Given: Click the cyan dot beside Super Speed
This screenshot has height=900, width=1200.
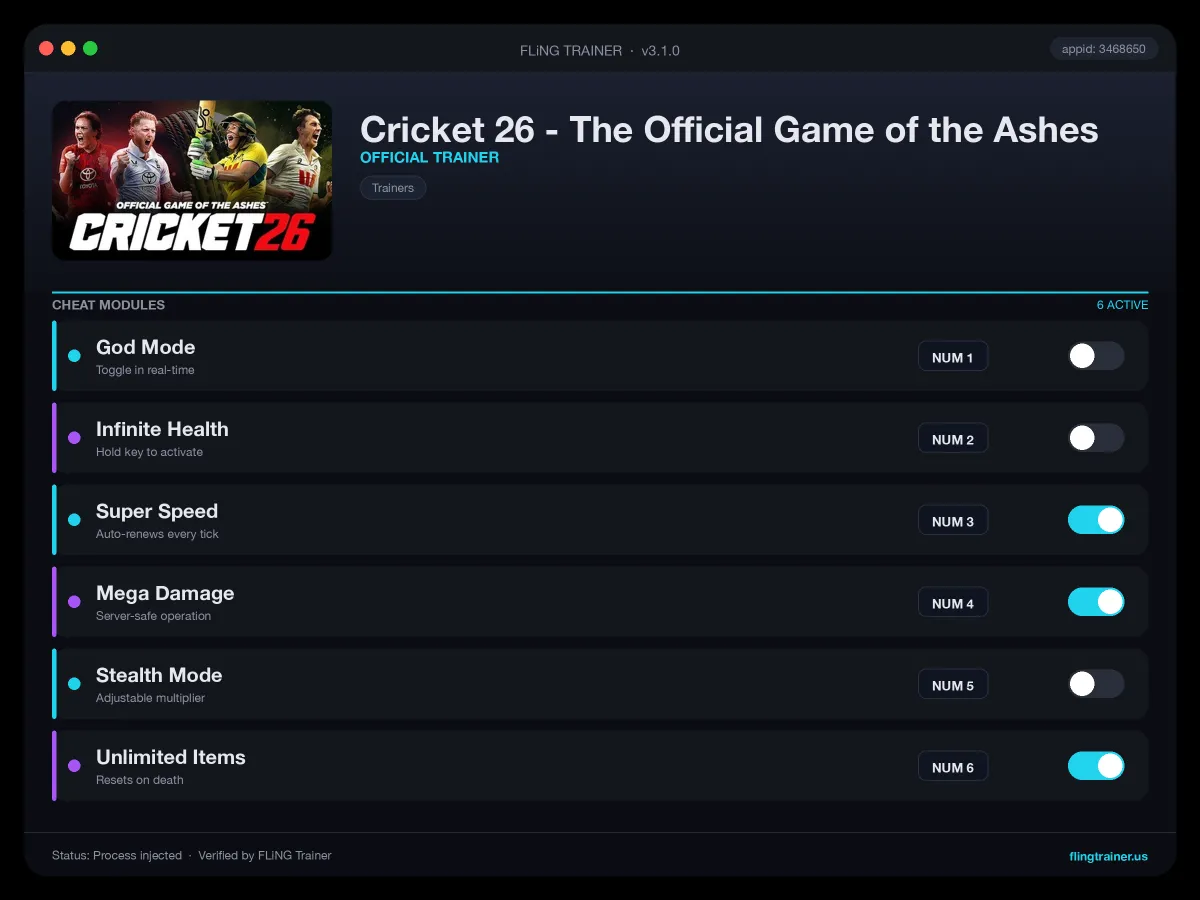Looking at the screenshot, I should pos(74,520).
